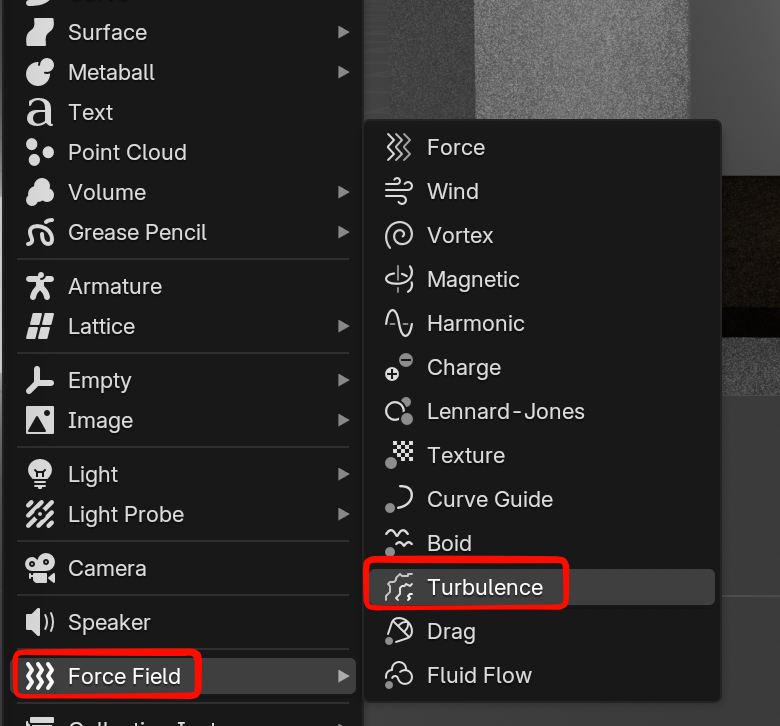Click the Lennard-Jones icon
Image resolution: width=780 pixels, height=726 pixels.
(399, 412)
